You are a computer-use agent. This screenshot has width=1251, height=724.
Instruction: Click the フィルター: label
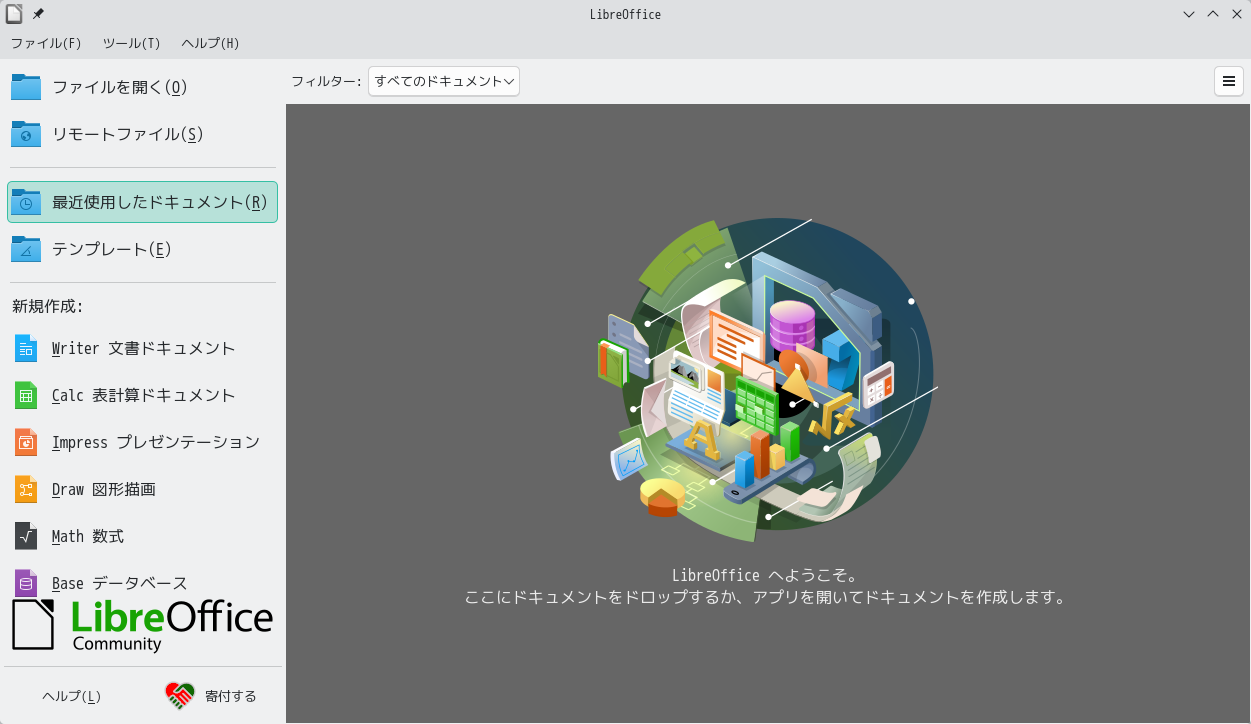pyautogui.click(x=326, y=82)
